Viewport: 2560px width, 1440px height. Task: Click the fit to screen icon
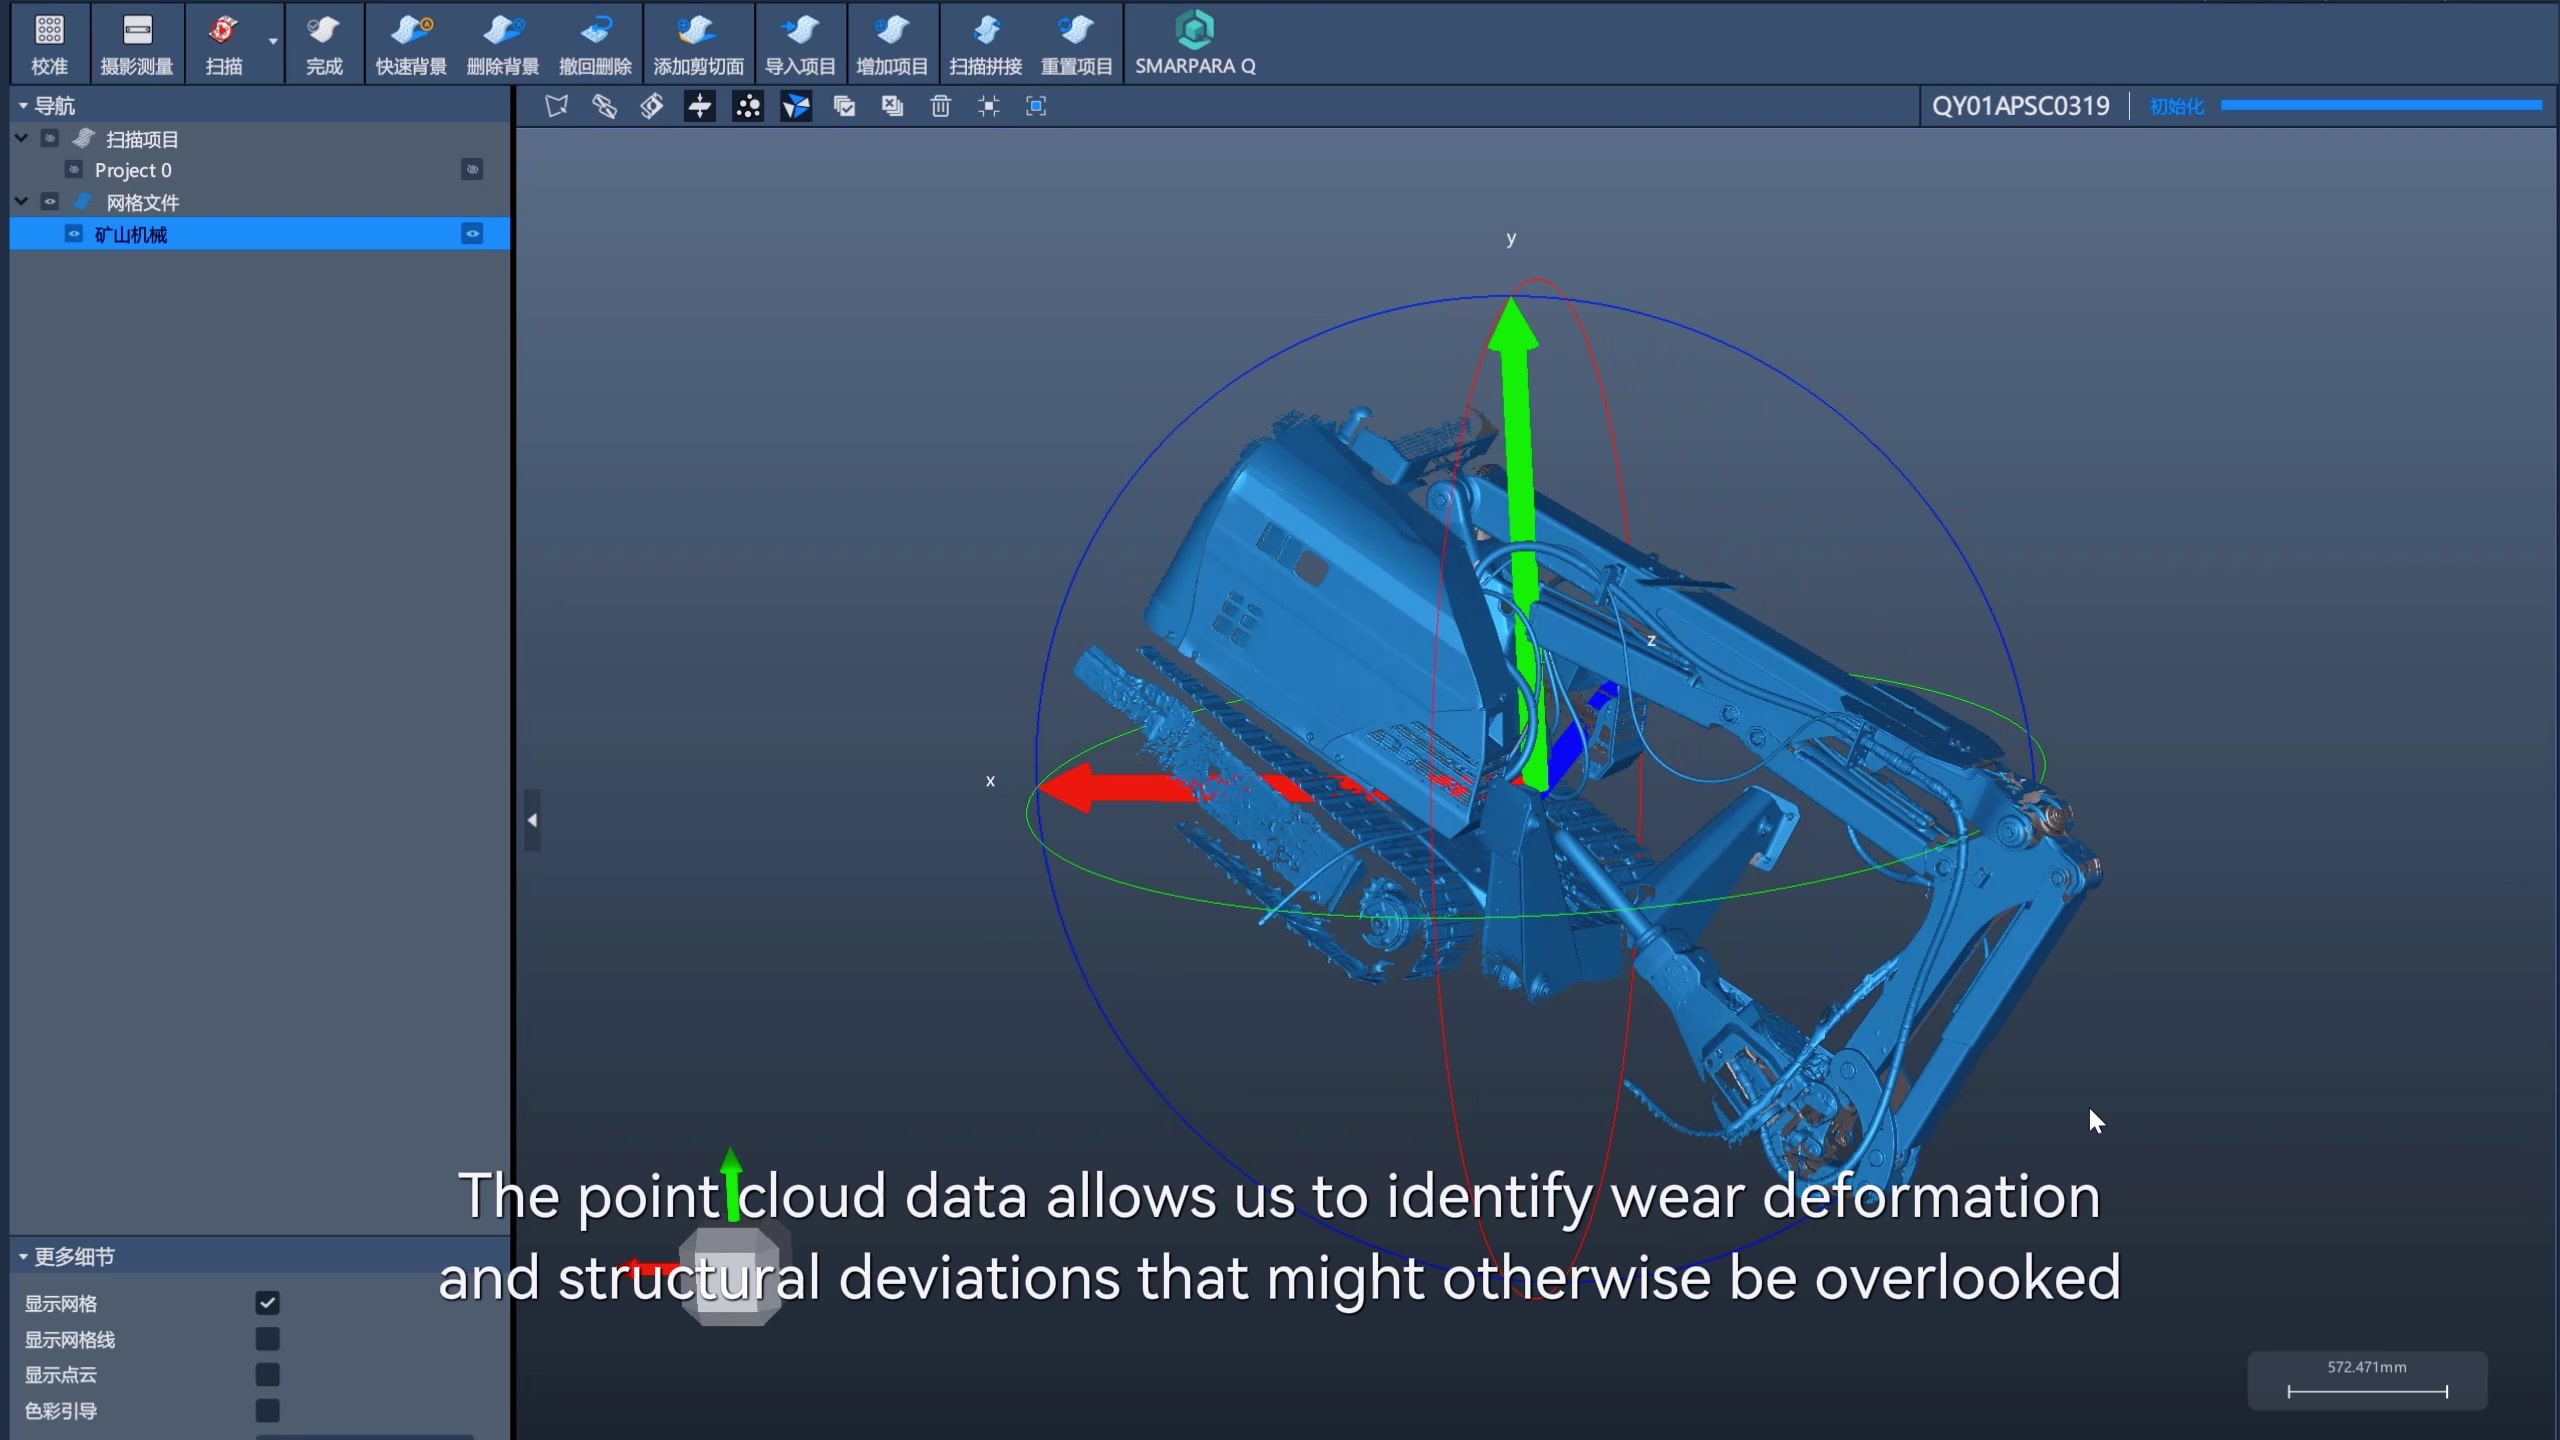(1036, 106)
